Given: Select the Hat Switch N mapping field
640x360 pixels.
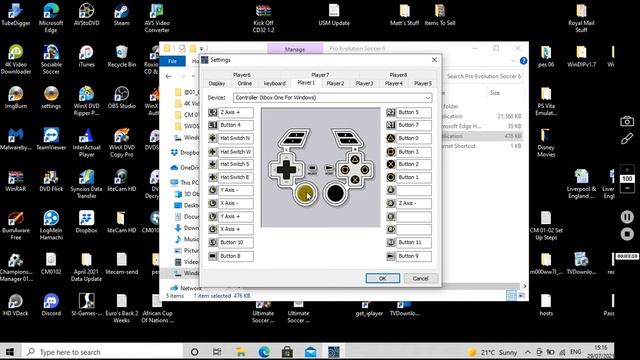Looking at the screenshot, I should click(236, 138).
